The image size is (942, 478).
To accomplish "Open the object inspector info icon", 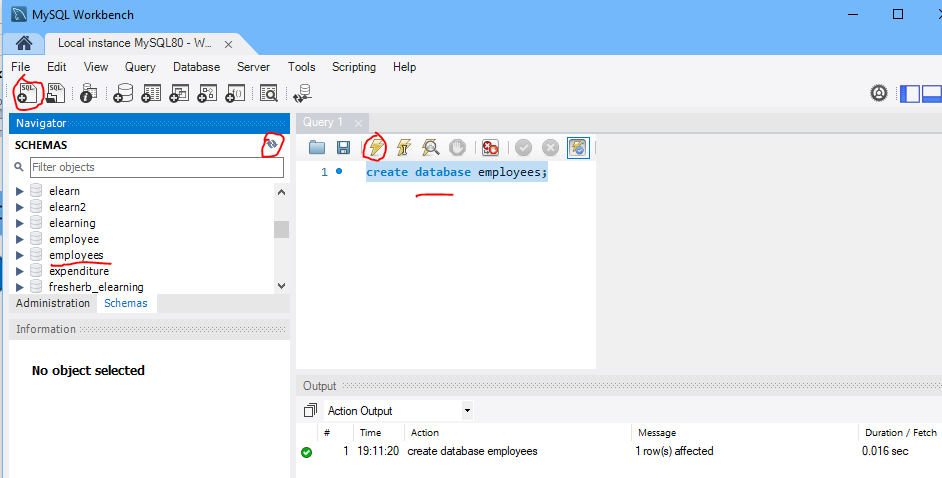I will pos(88,93).
